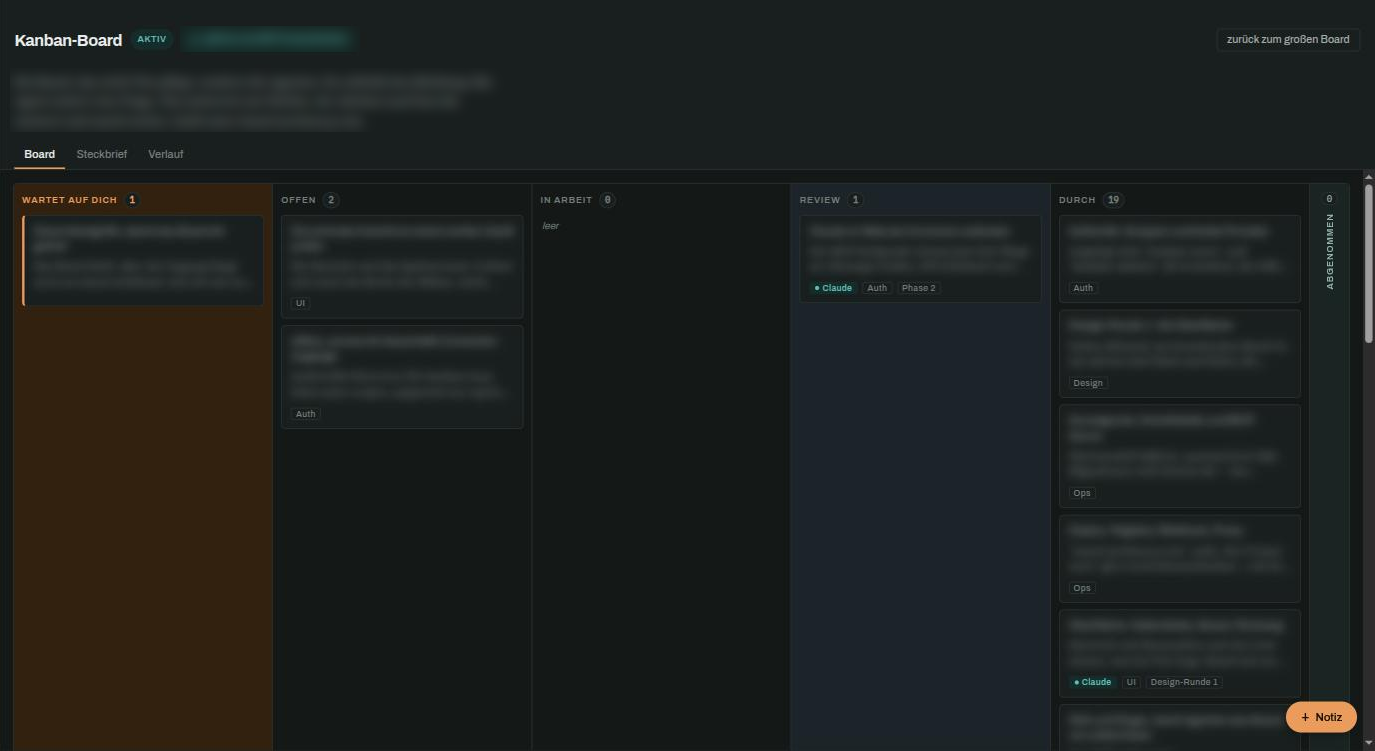Click the Review column header
This screenshot has height=751, width=1375.
(820, 200)
